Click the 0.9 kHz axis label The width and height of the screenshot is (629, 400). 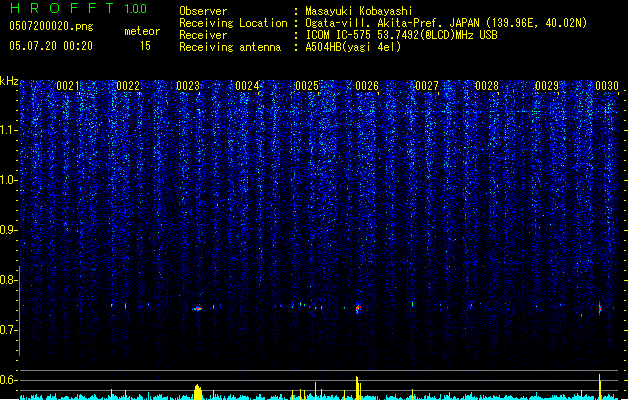point(9,230)
